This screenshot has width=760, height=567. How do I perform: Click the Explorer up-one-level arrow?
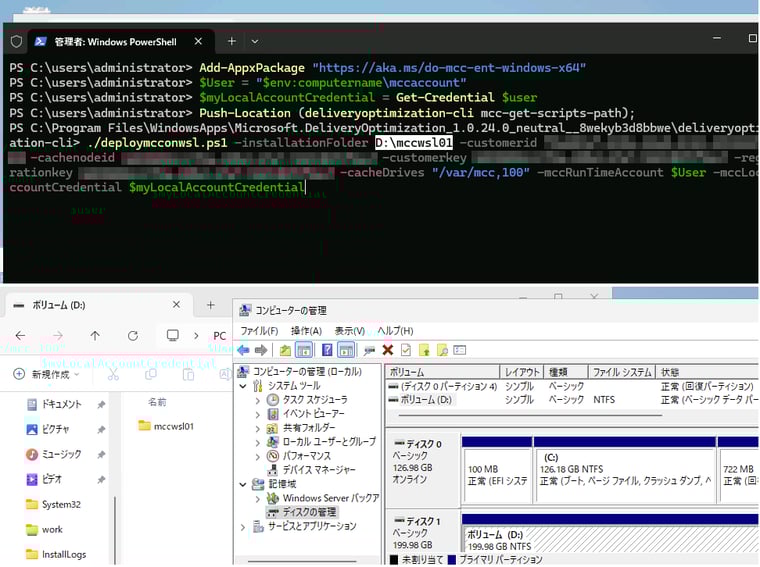(95, 335)
